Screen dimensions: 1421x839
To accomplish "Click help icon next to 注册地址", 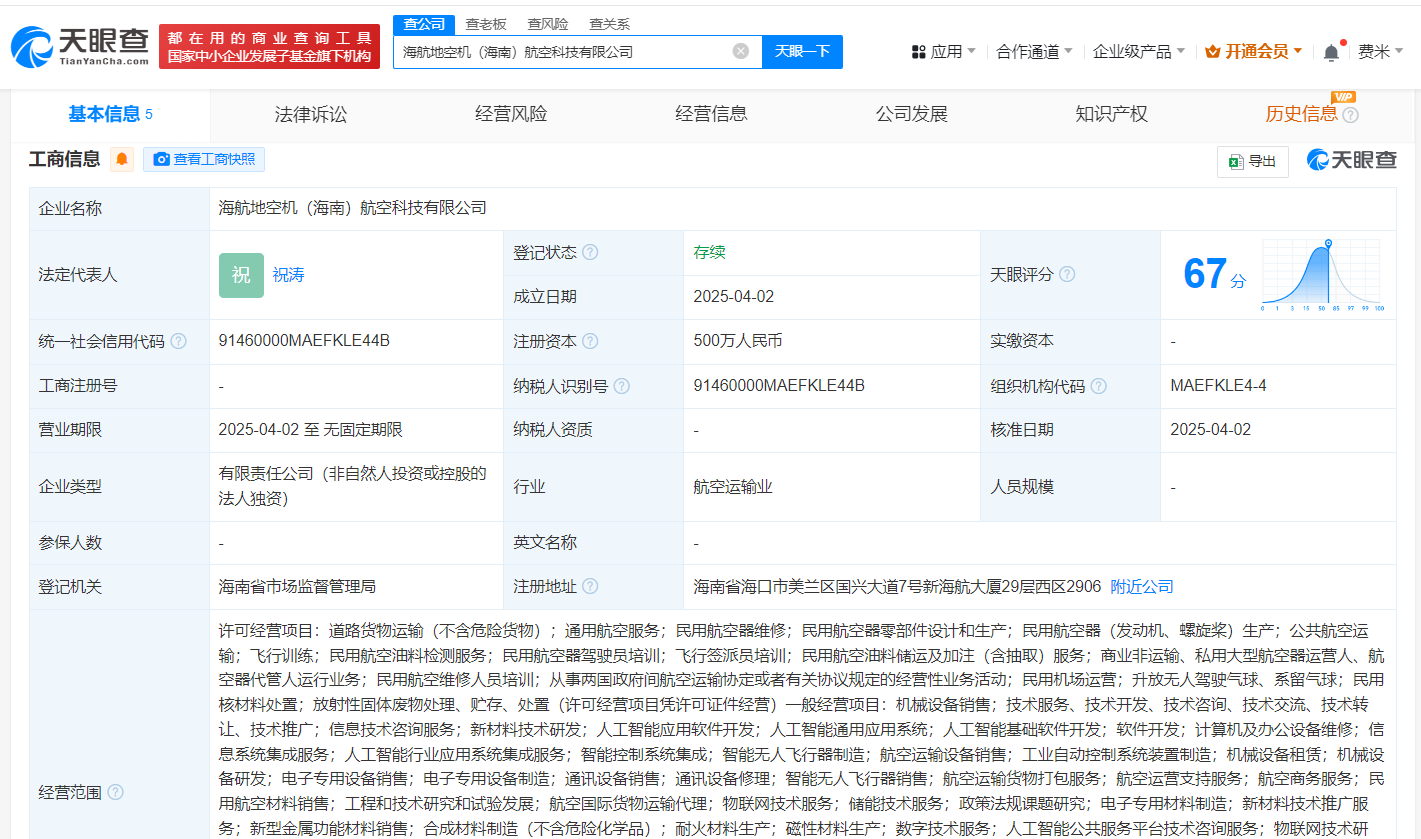I will click(x=590, y=586).
